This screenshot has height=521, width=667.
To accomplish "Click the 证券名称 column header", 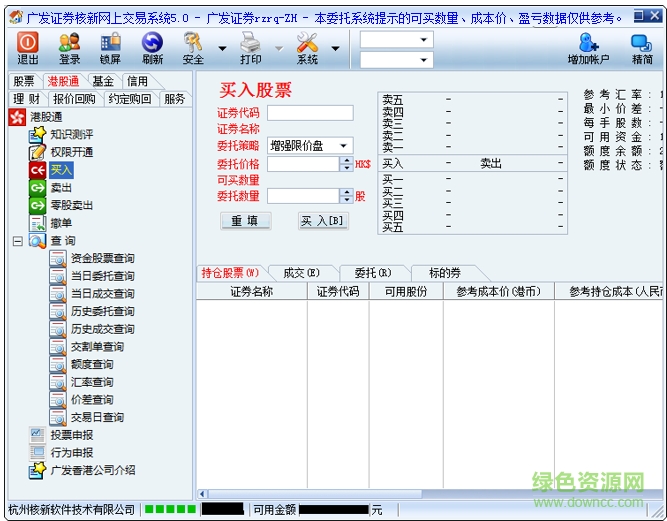I will click(251, 291).
